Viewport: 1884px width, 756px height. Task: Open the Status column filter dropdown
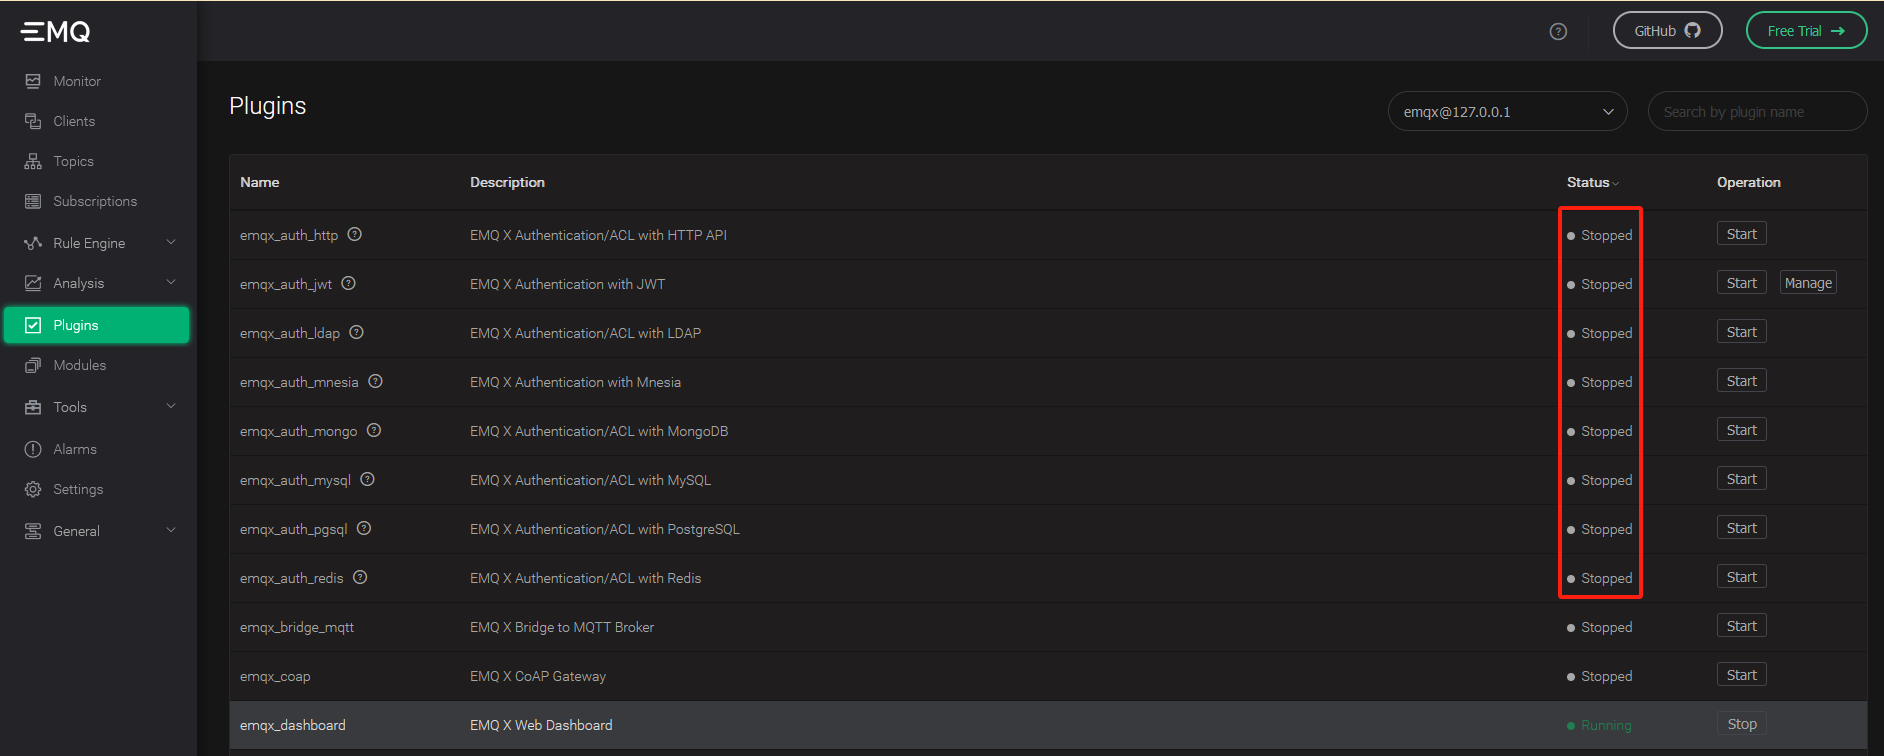(1616, 183)
